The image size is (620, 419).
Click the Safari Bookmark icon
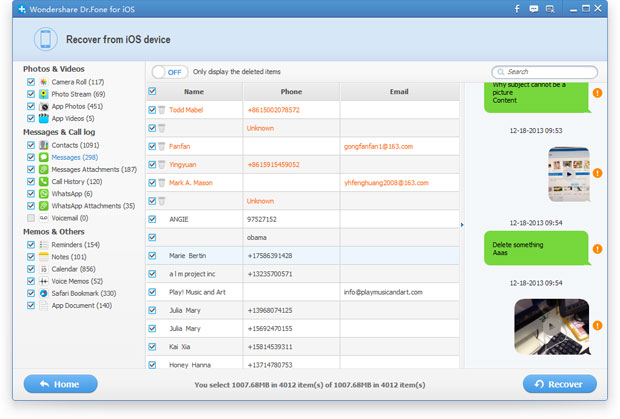tap(43, 293)
